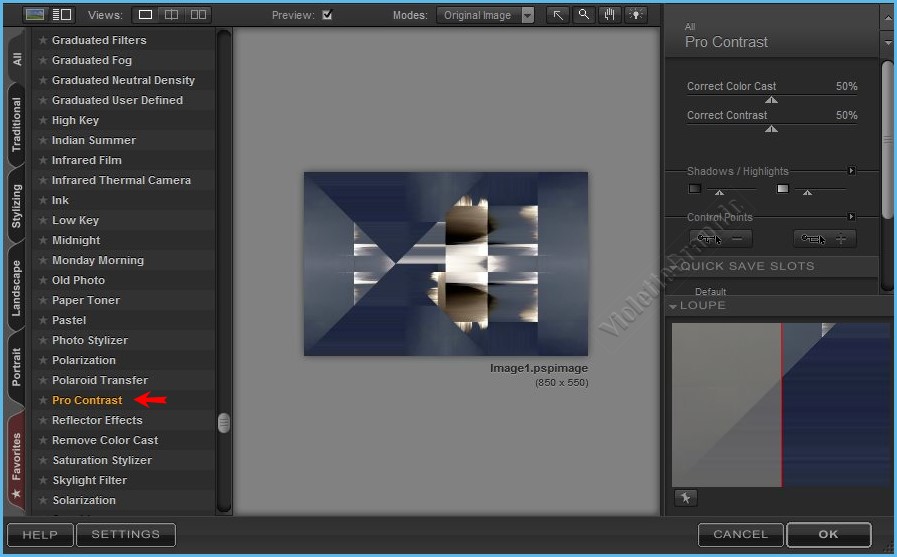Image resolution: width=897 pixels, height=557 pixels.
Task: Collapse the Loupe panel
Action: pos(674,306)
